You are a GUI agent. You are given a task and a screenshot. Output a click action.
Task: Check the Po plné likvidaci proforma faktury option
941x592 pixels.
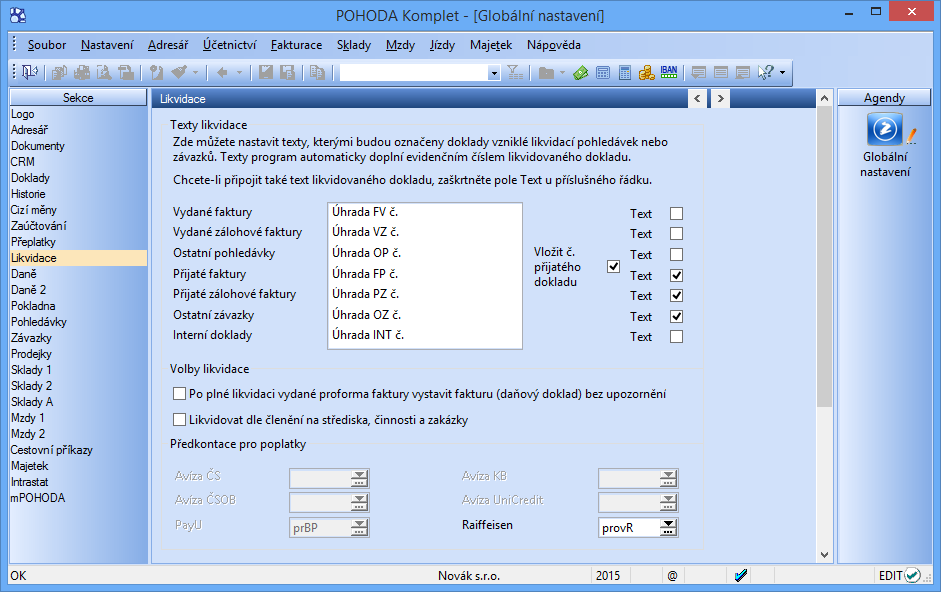(x=179, y=394)
